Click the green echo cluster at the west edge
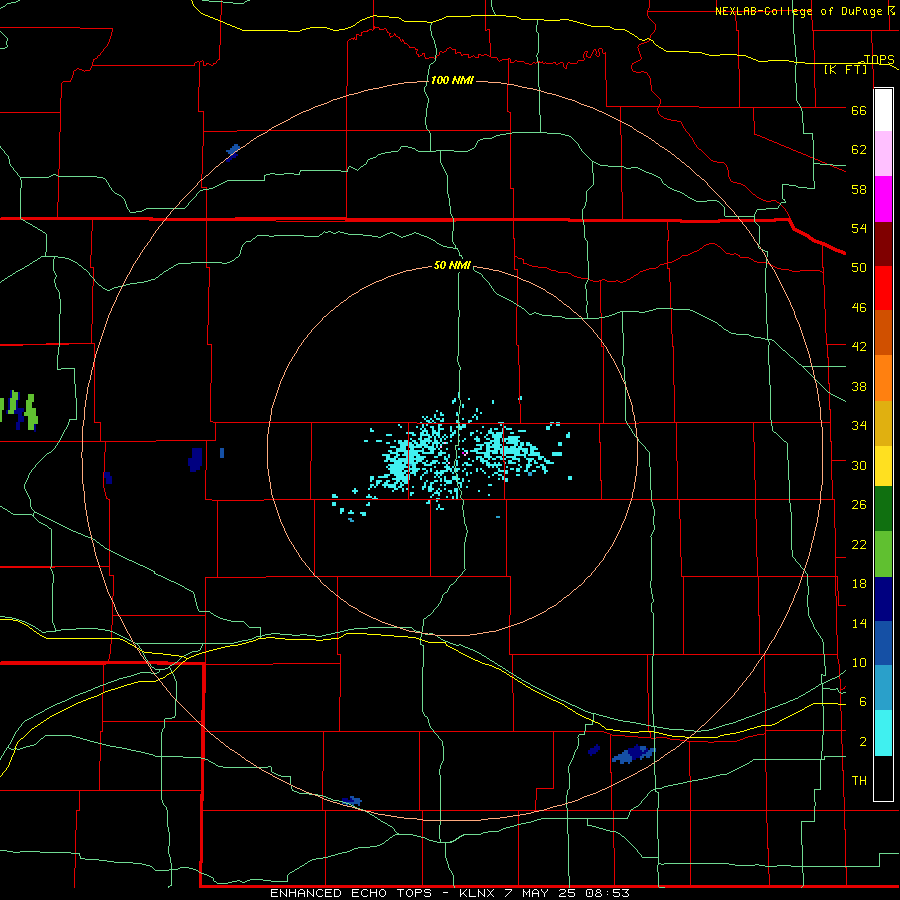The image size is (900, 900). [19, 410]
